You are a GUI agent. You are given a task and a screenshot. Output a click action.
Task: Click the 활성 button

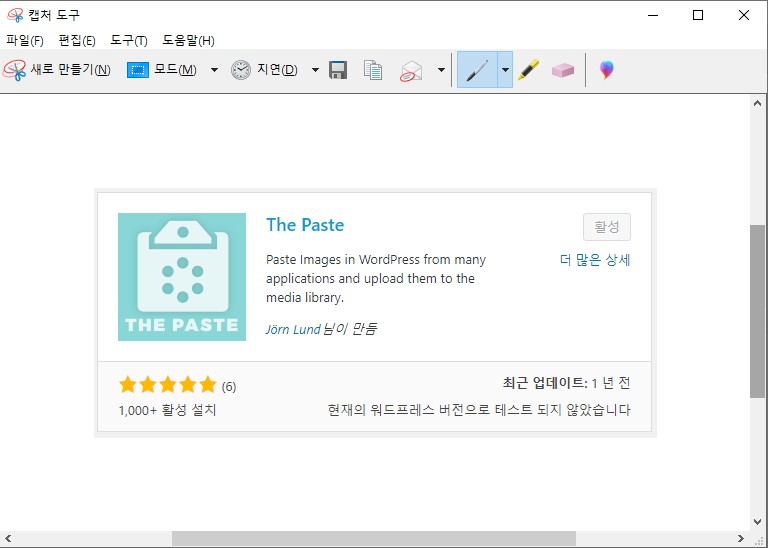(x=606, y=227)
